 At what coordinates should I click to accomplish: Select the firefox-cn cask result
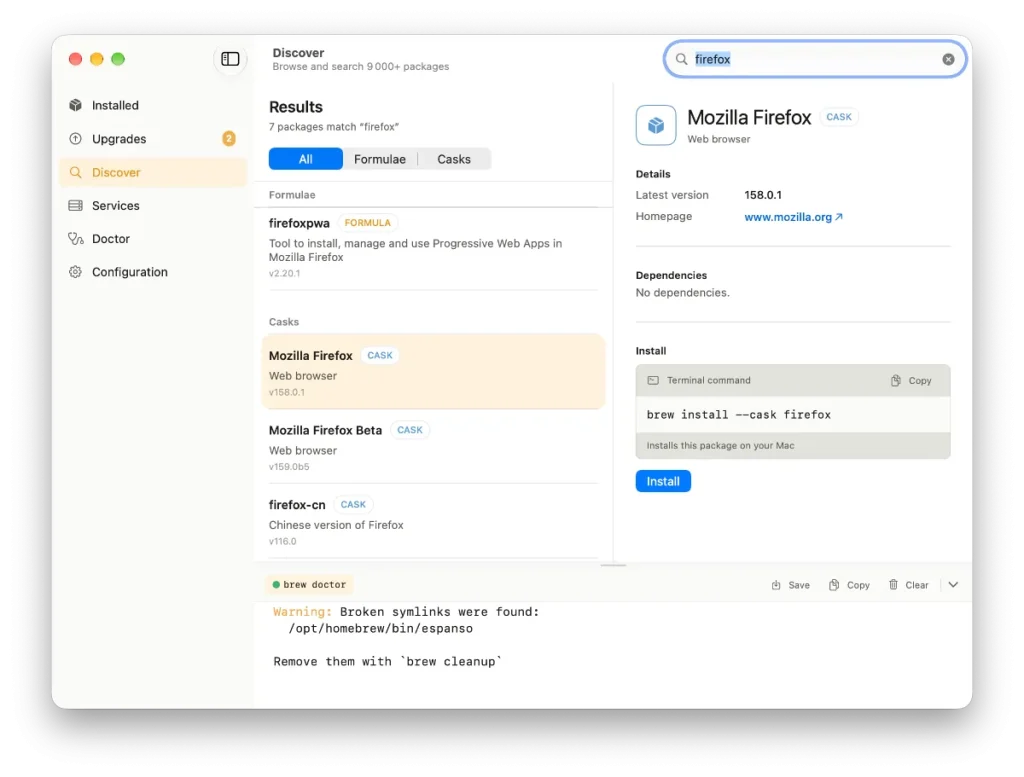433,522
